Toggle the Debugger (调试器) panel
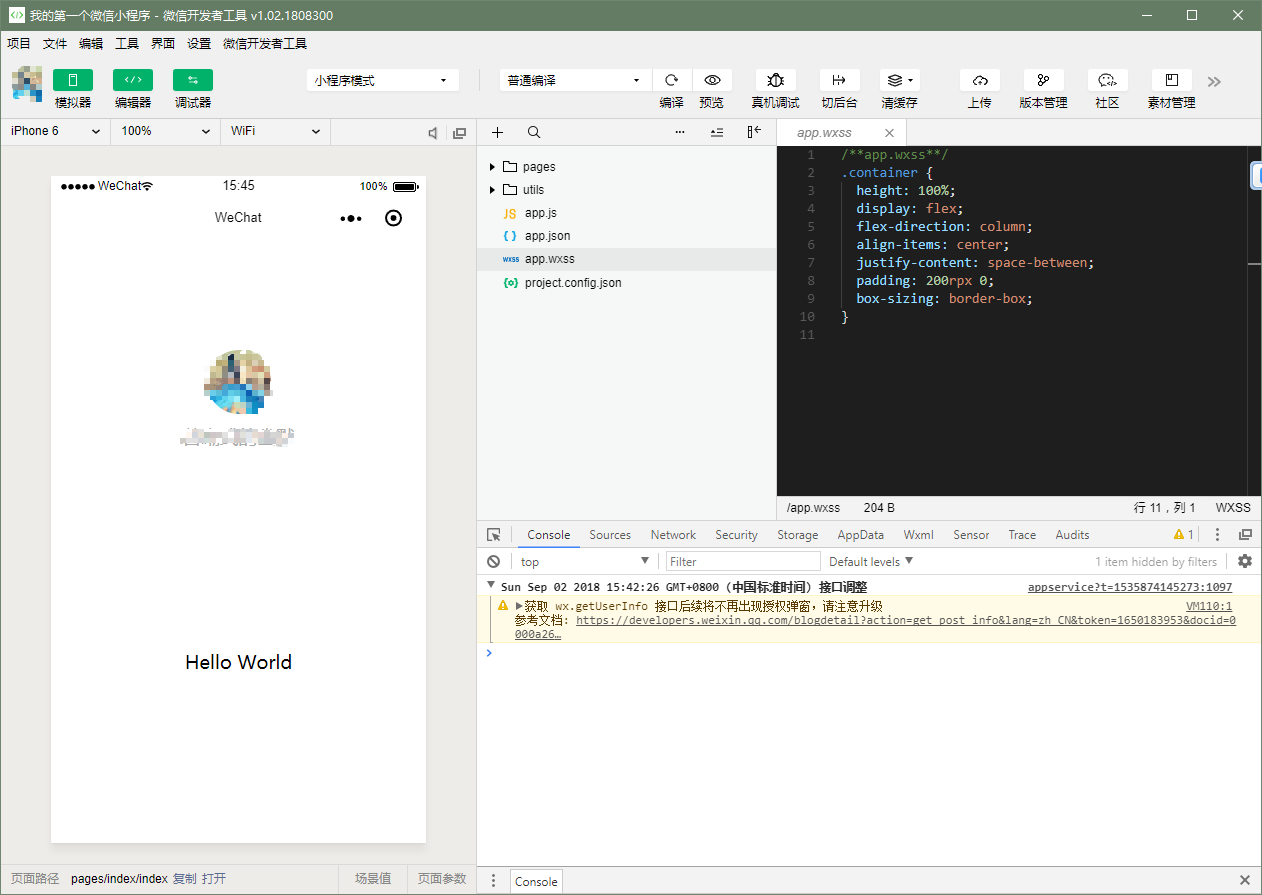The width and height of the screenshot is (1262, 895). [193, 80]
